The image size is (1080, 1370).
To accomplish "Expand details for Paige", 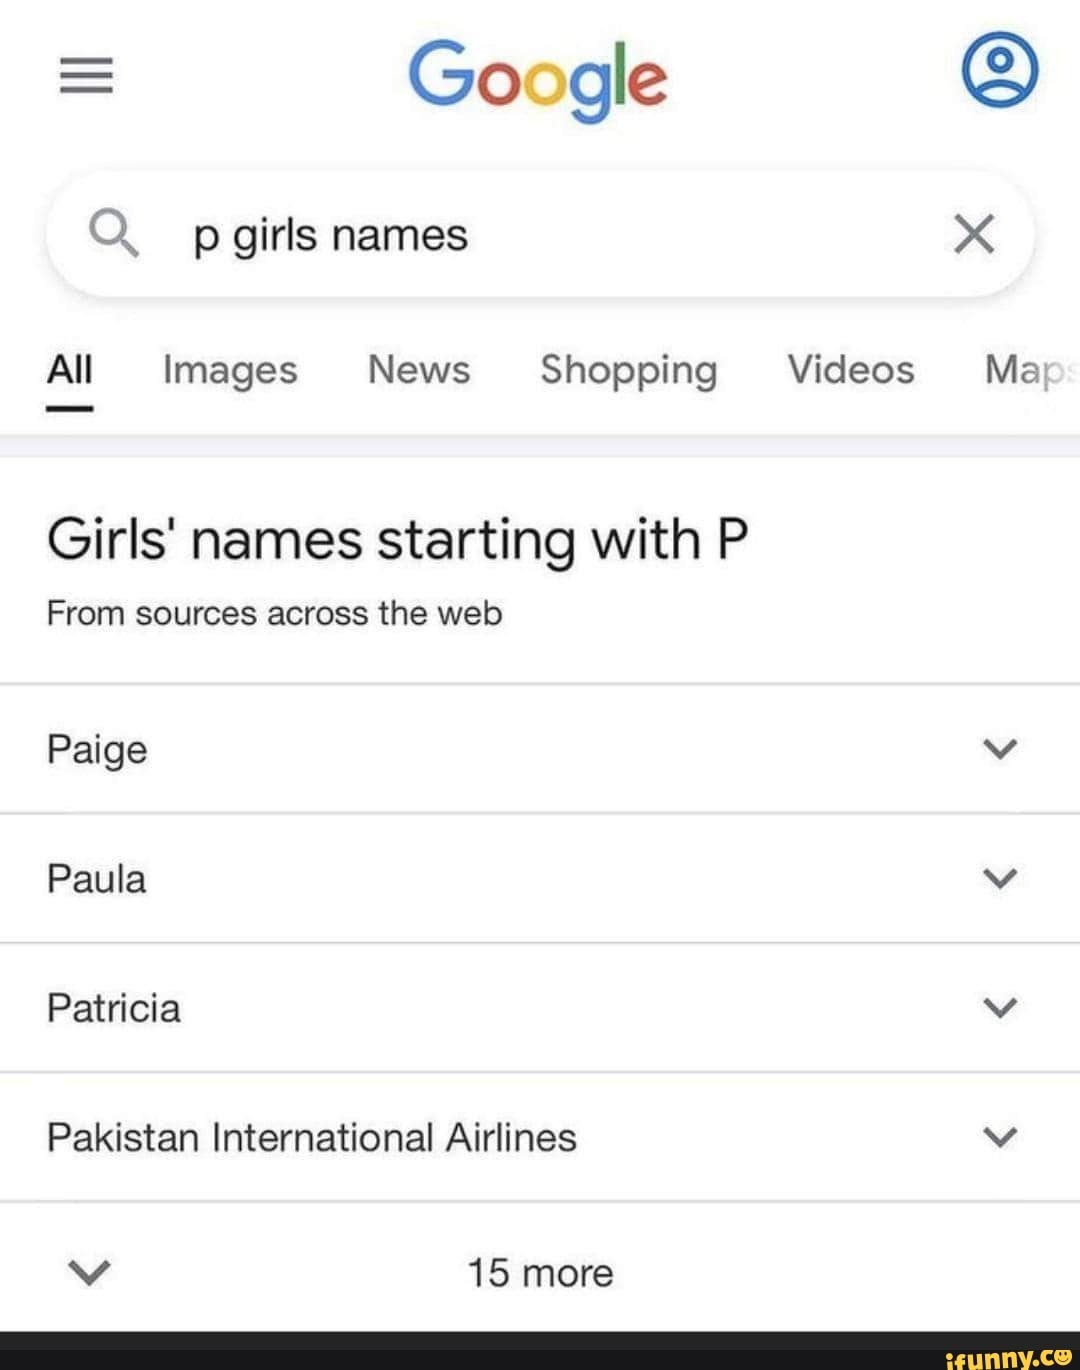I will [1000, 748].
